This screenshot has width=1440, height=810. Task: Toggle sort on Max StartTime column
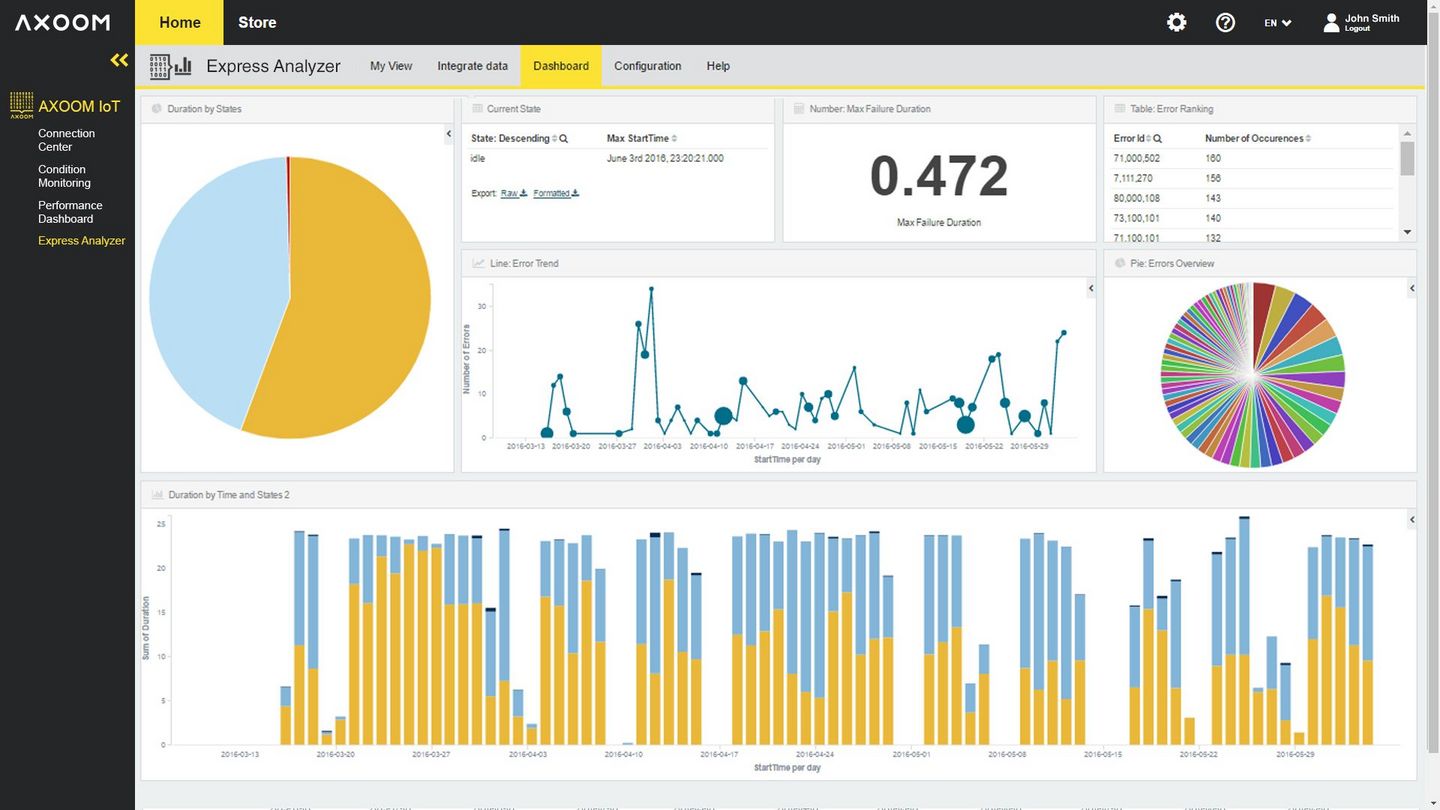pyautogui.click(x=674, y=139)
